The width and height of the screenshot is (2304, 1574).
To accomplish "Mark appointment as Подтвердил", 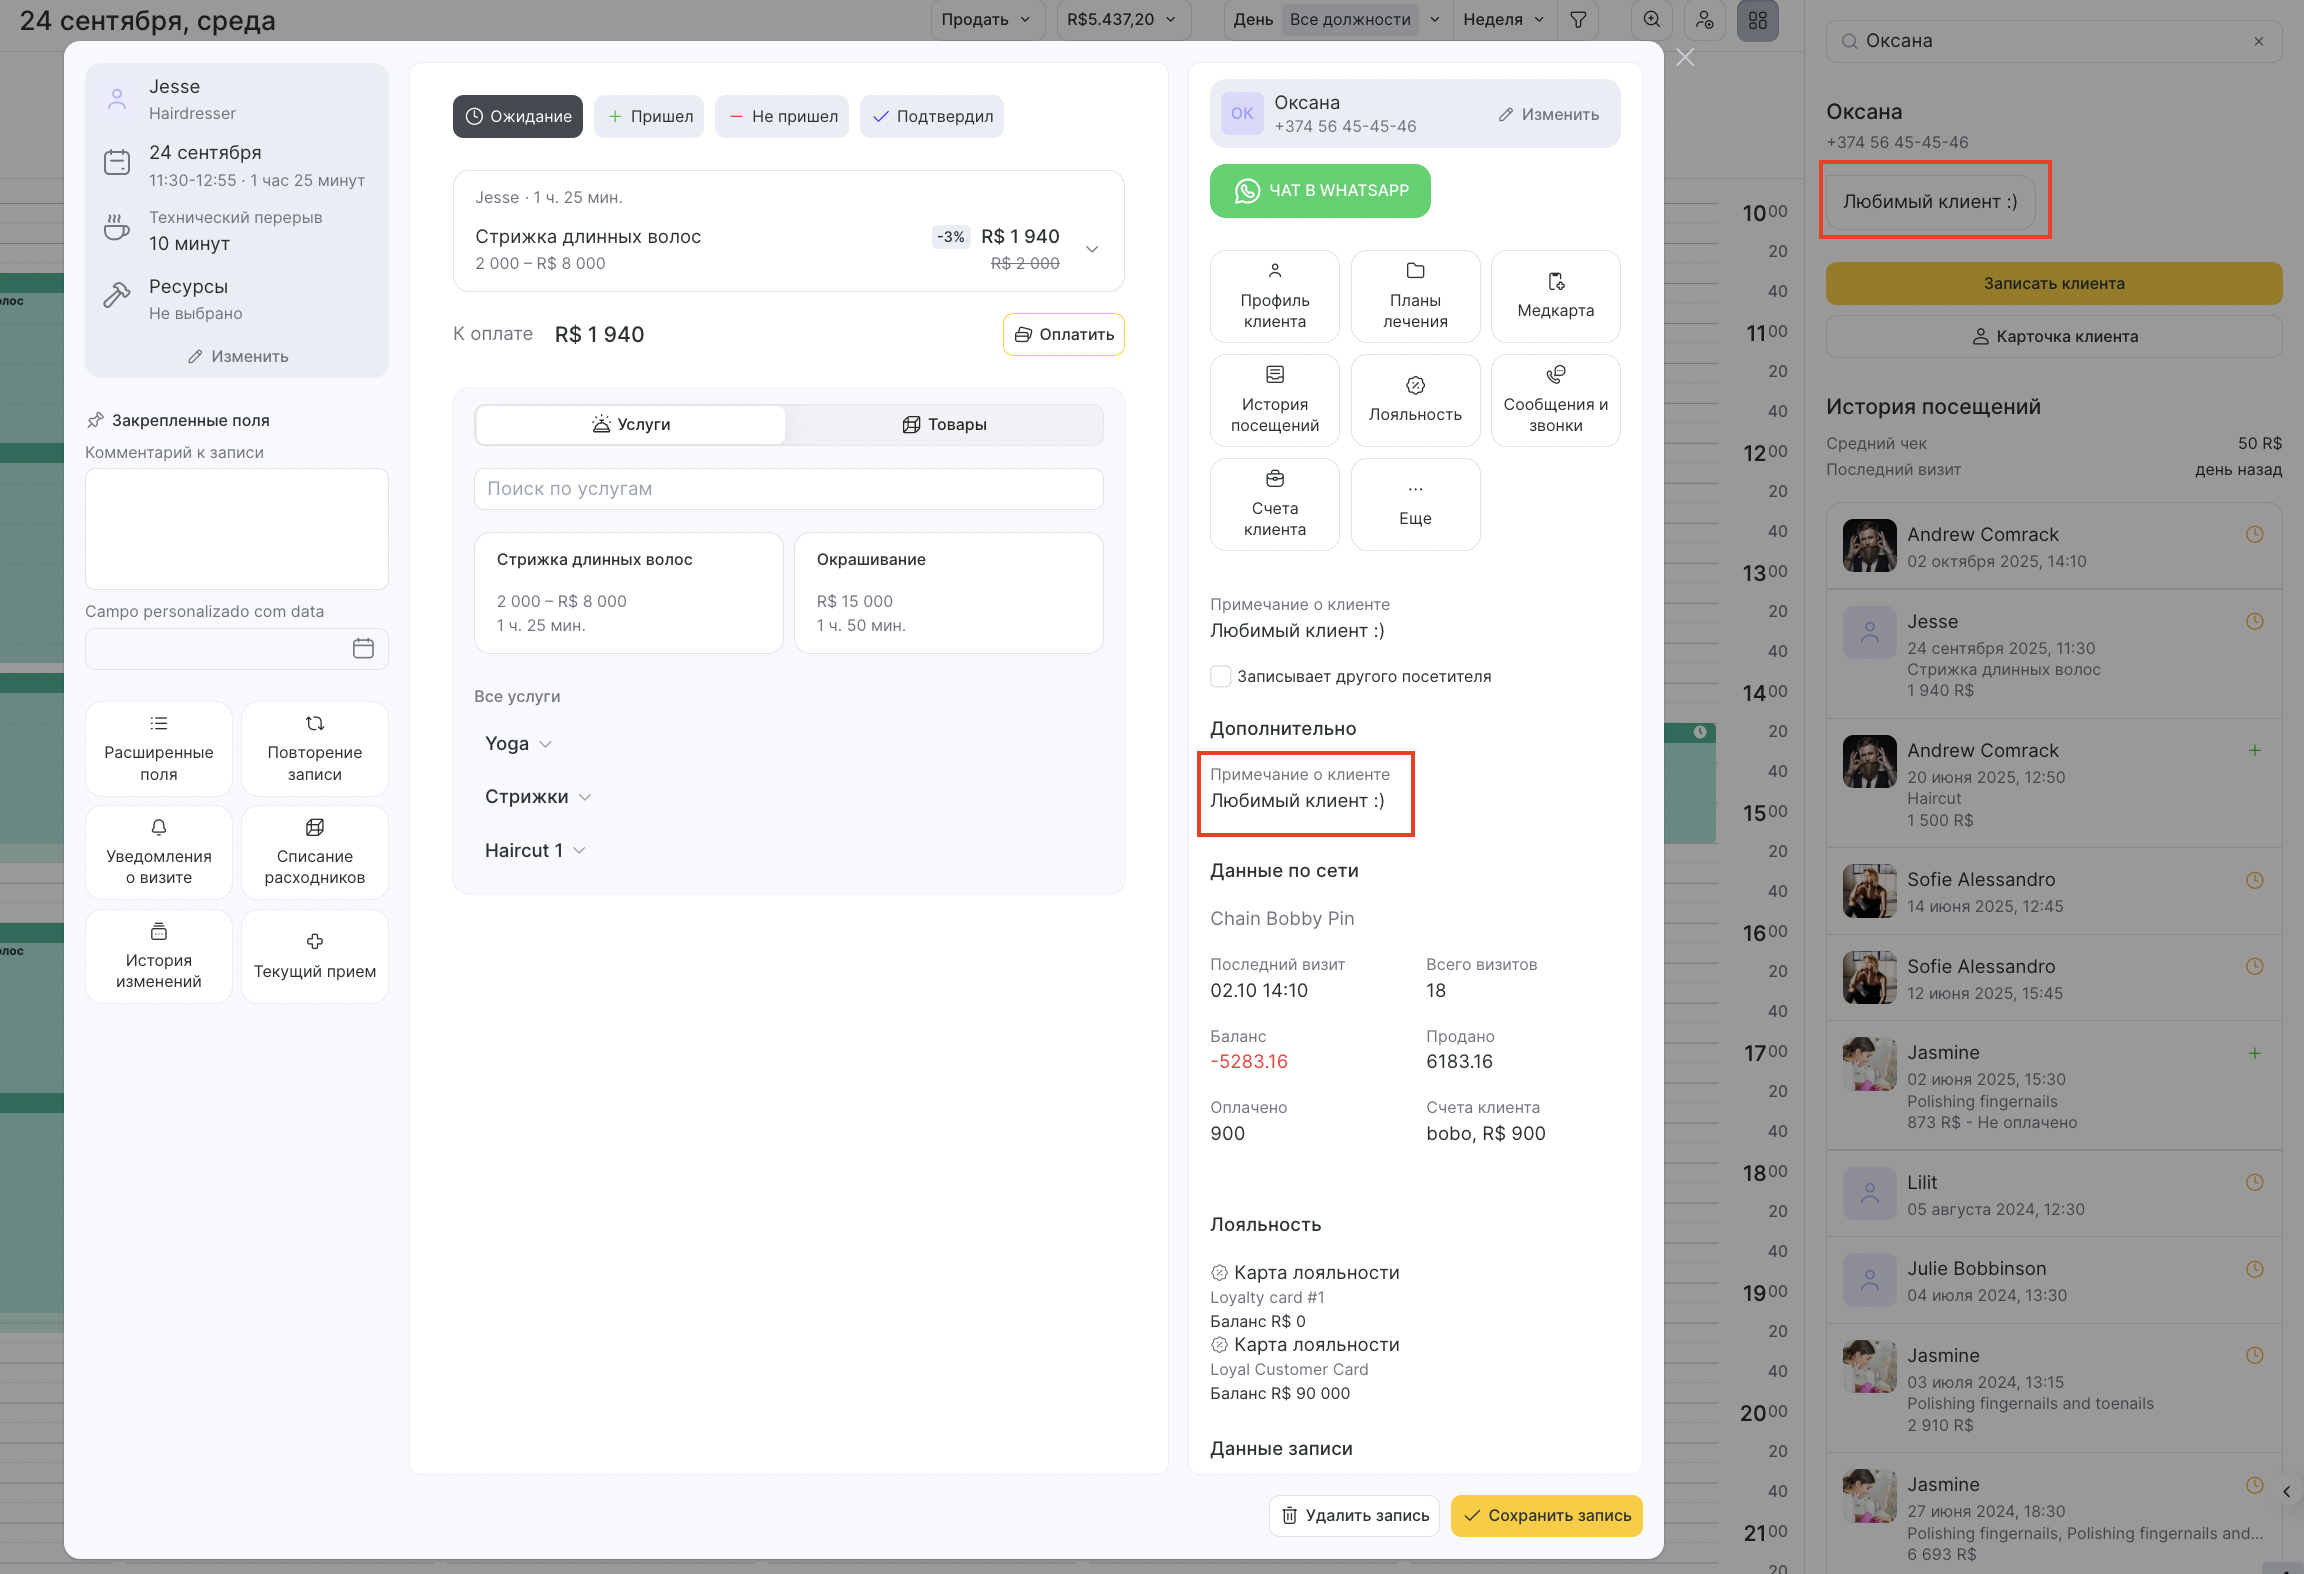I will click(x=932, y=117).
